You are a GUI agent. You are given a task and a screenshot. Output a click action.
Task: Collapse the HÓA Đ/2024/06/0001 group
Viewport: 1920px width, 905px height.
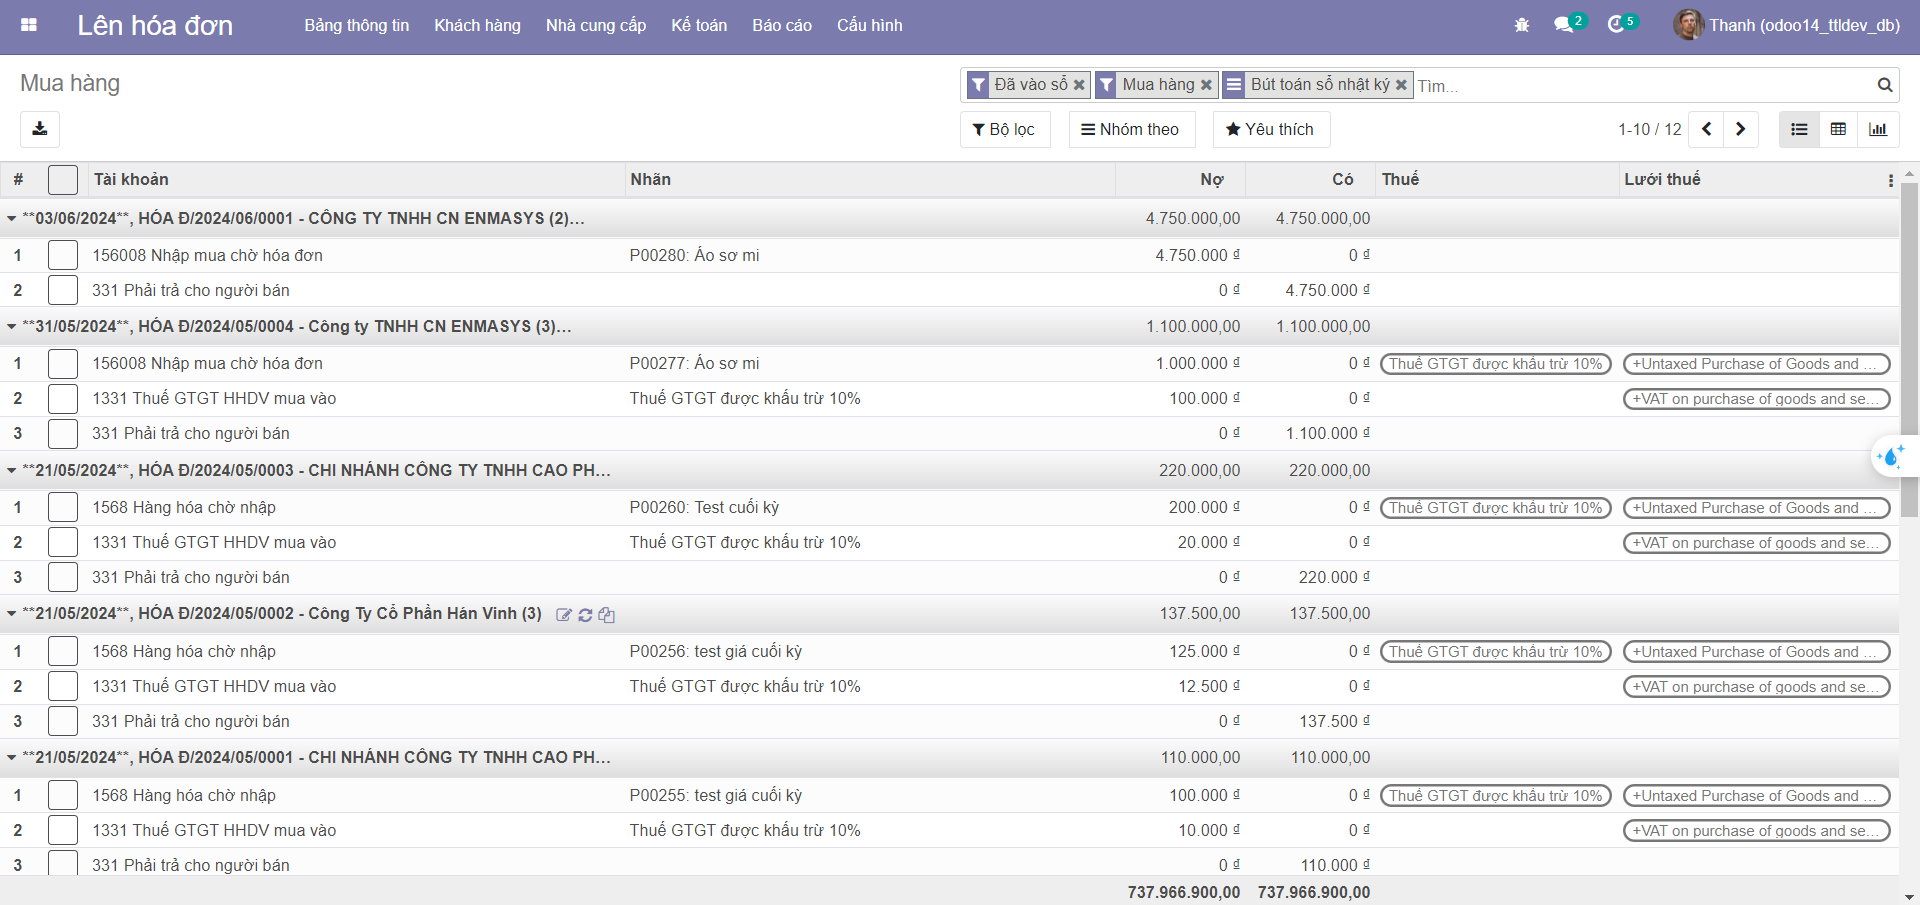click(x=12, y=218)
